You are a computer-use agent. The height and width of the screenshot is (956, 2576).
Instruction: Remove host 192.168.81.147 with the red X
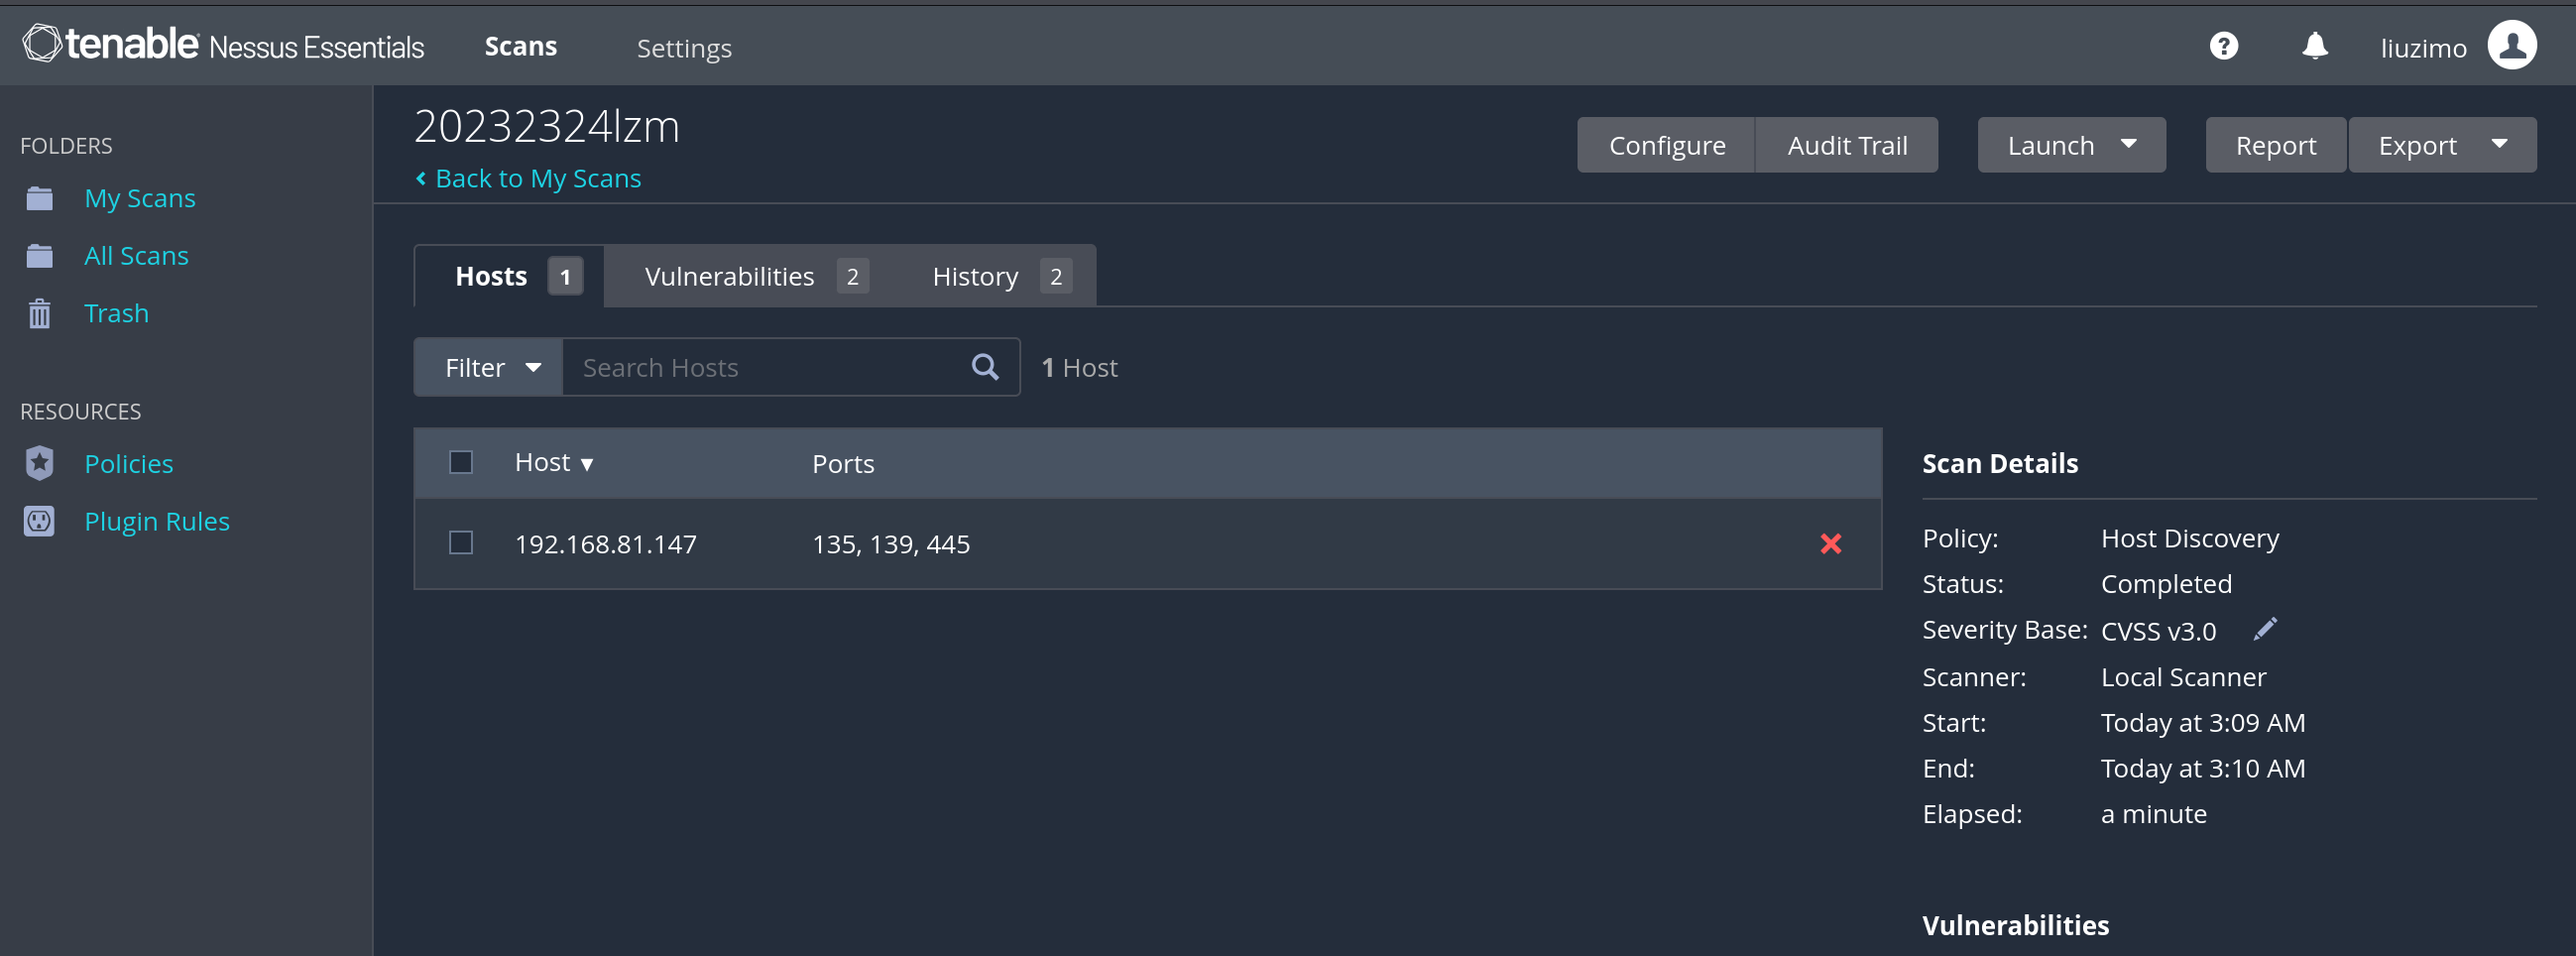[1830, 544]
